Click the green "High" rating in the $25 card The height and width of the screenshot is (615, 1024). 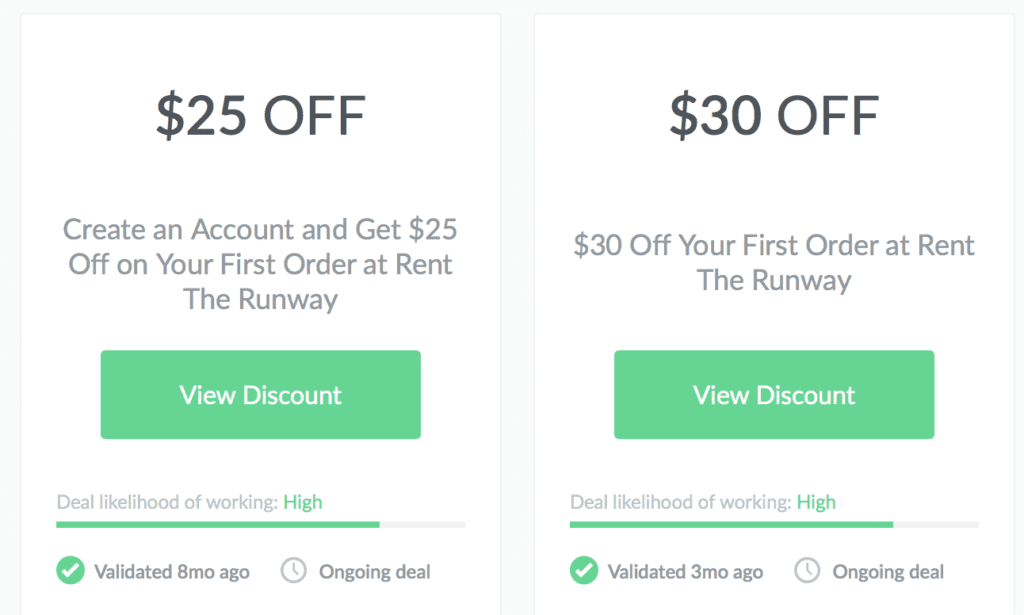coord(302,502)
